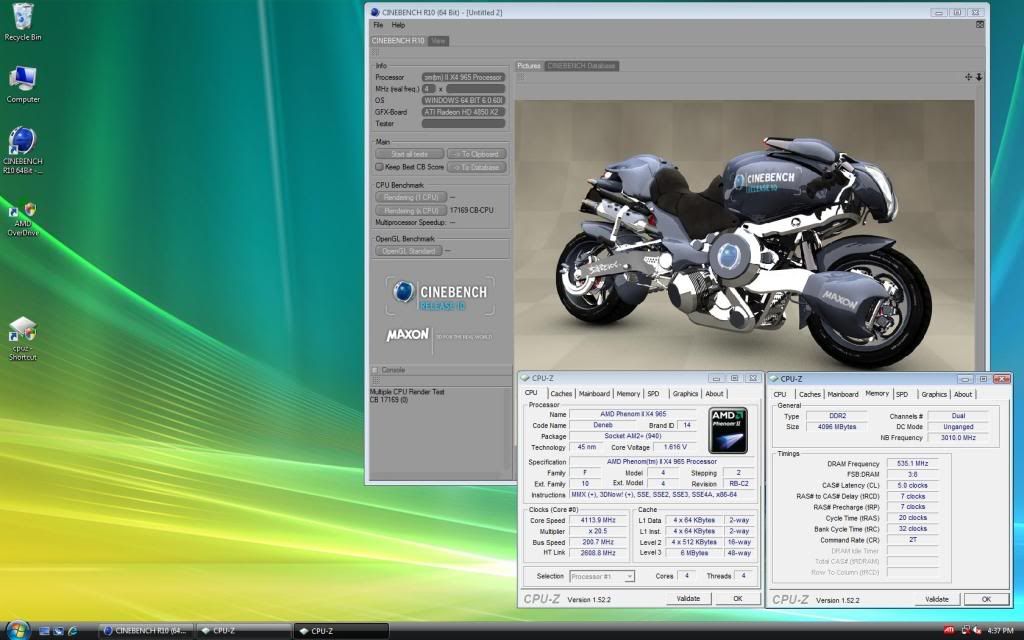Select the cpuz Shortcut desktop icon
Viewport: 1024px width, 640px height.
tap(22, 330)
